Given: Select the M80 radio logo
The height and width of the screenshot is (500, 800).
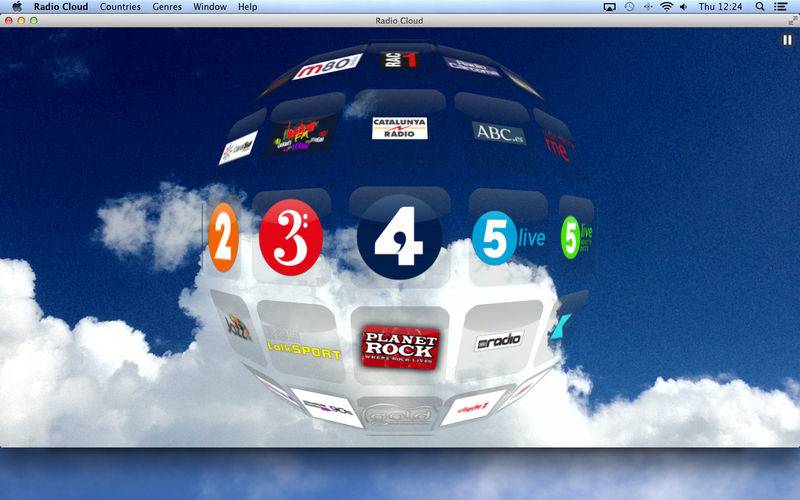Looking at the screenshot, I should (x=327, y=66).
